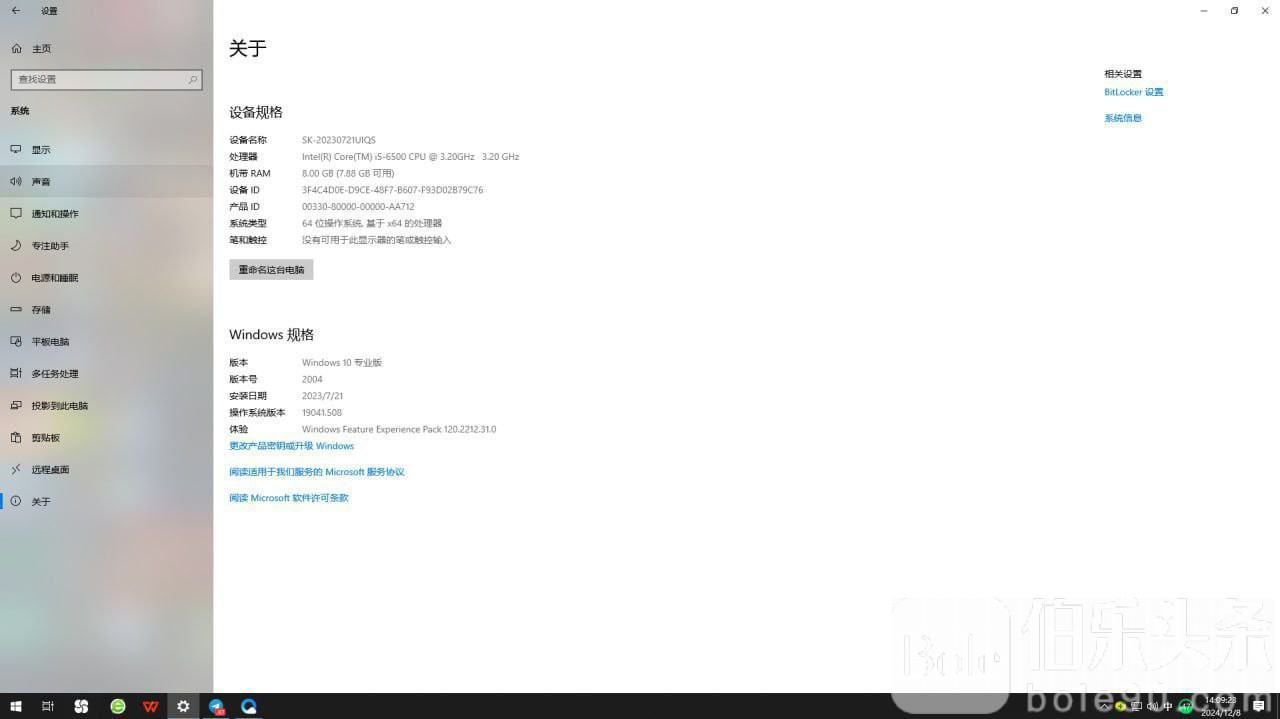
Task: Open the BitLocker 设置 link
Action: coord(1133,92)
